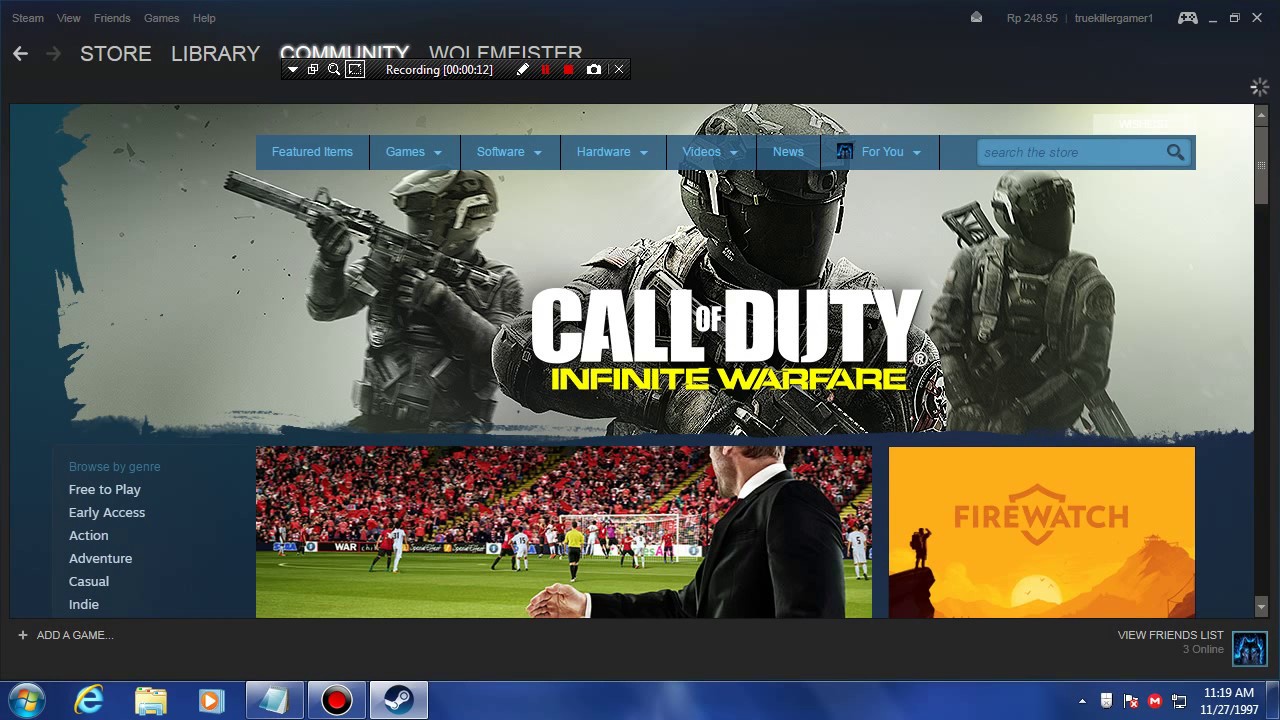Switch to the LIBRARY tab
Image resolution: width=1280 pixels, height=720 pixels.
(215, 53)
